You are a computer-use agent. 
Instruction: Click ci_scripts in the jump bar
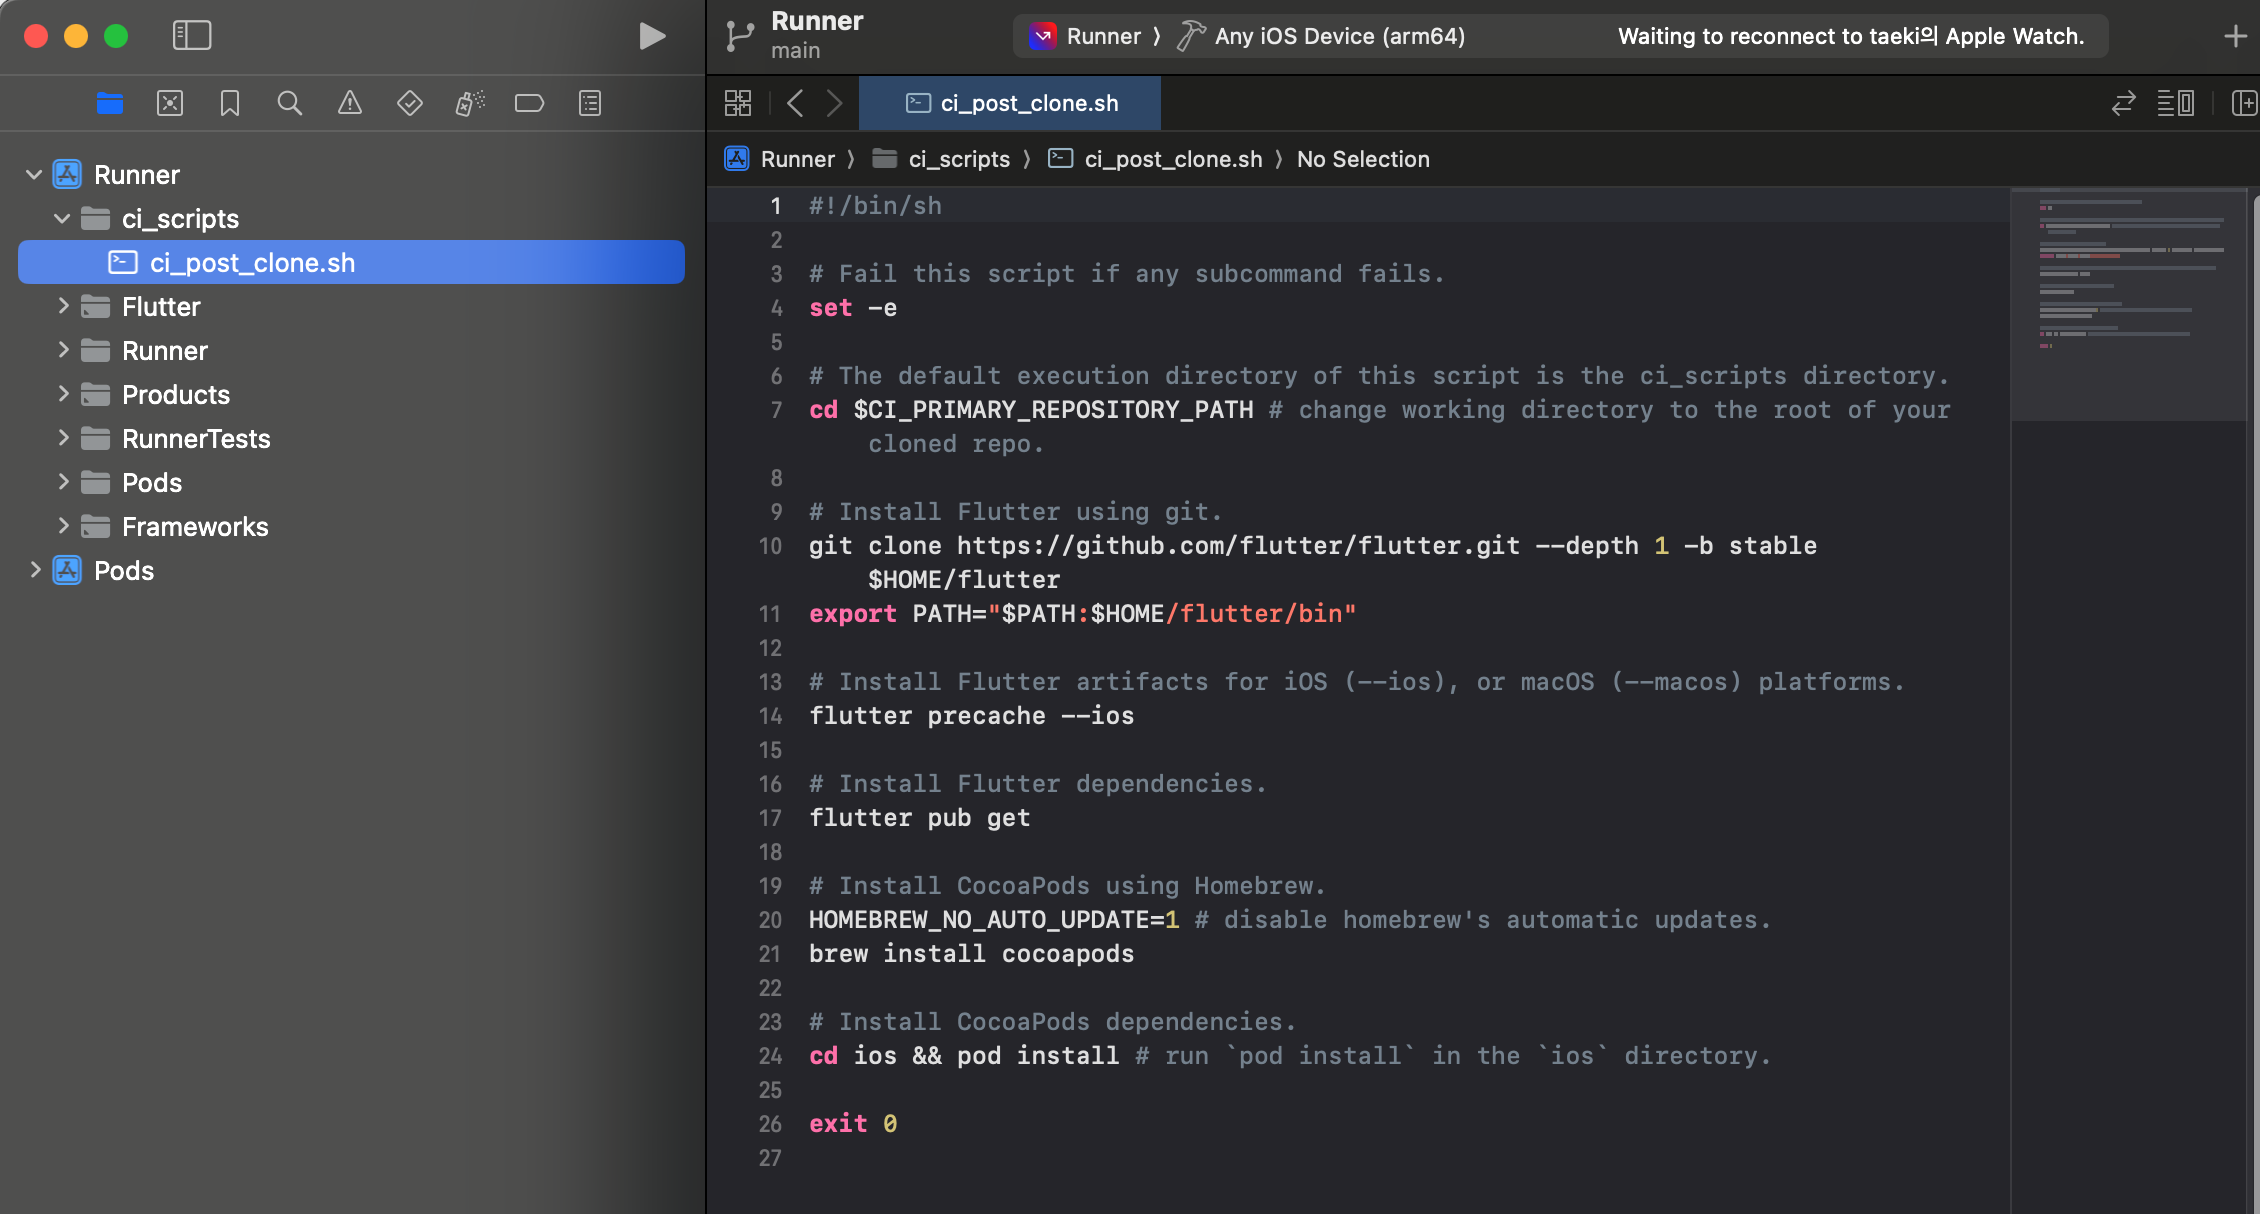click(x=958, y=159)
